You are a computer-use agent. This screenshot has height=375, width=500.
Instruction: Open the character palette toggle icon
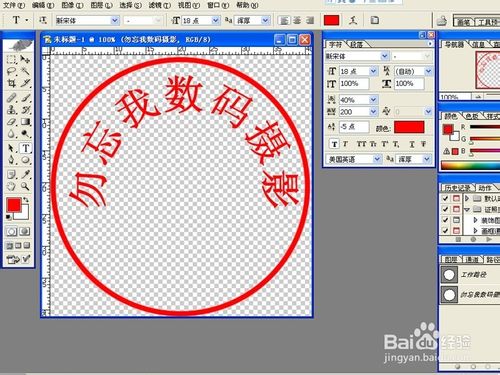pyautogui.click(x=375, y=20)
